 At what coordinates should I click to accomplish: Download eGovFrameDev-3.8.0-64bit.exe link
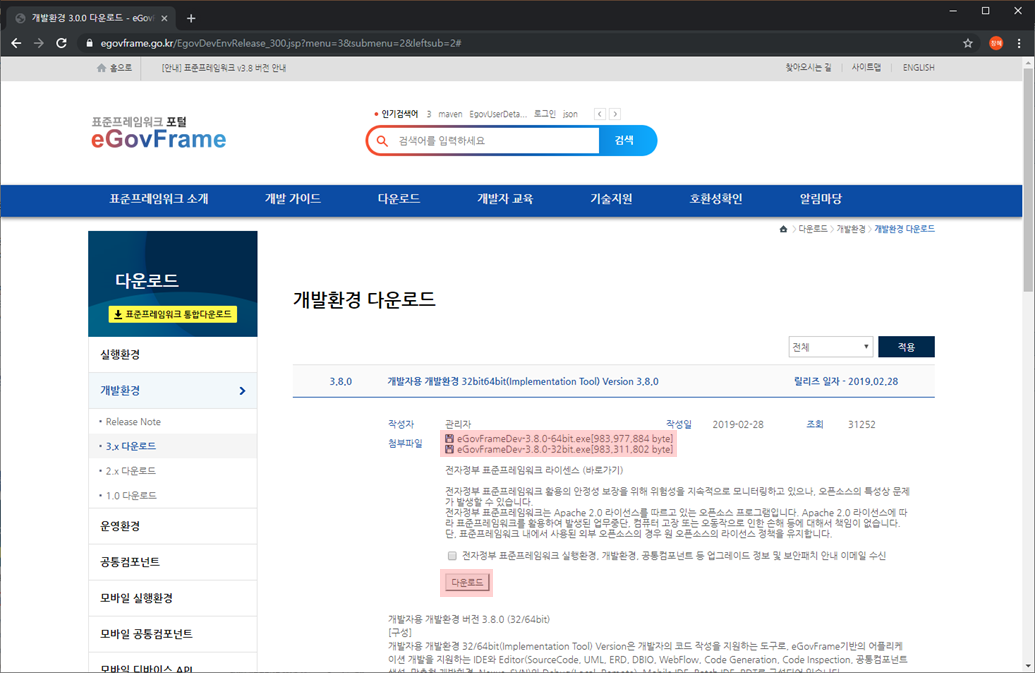pyautogui.click(x=564, y=439)
